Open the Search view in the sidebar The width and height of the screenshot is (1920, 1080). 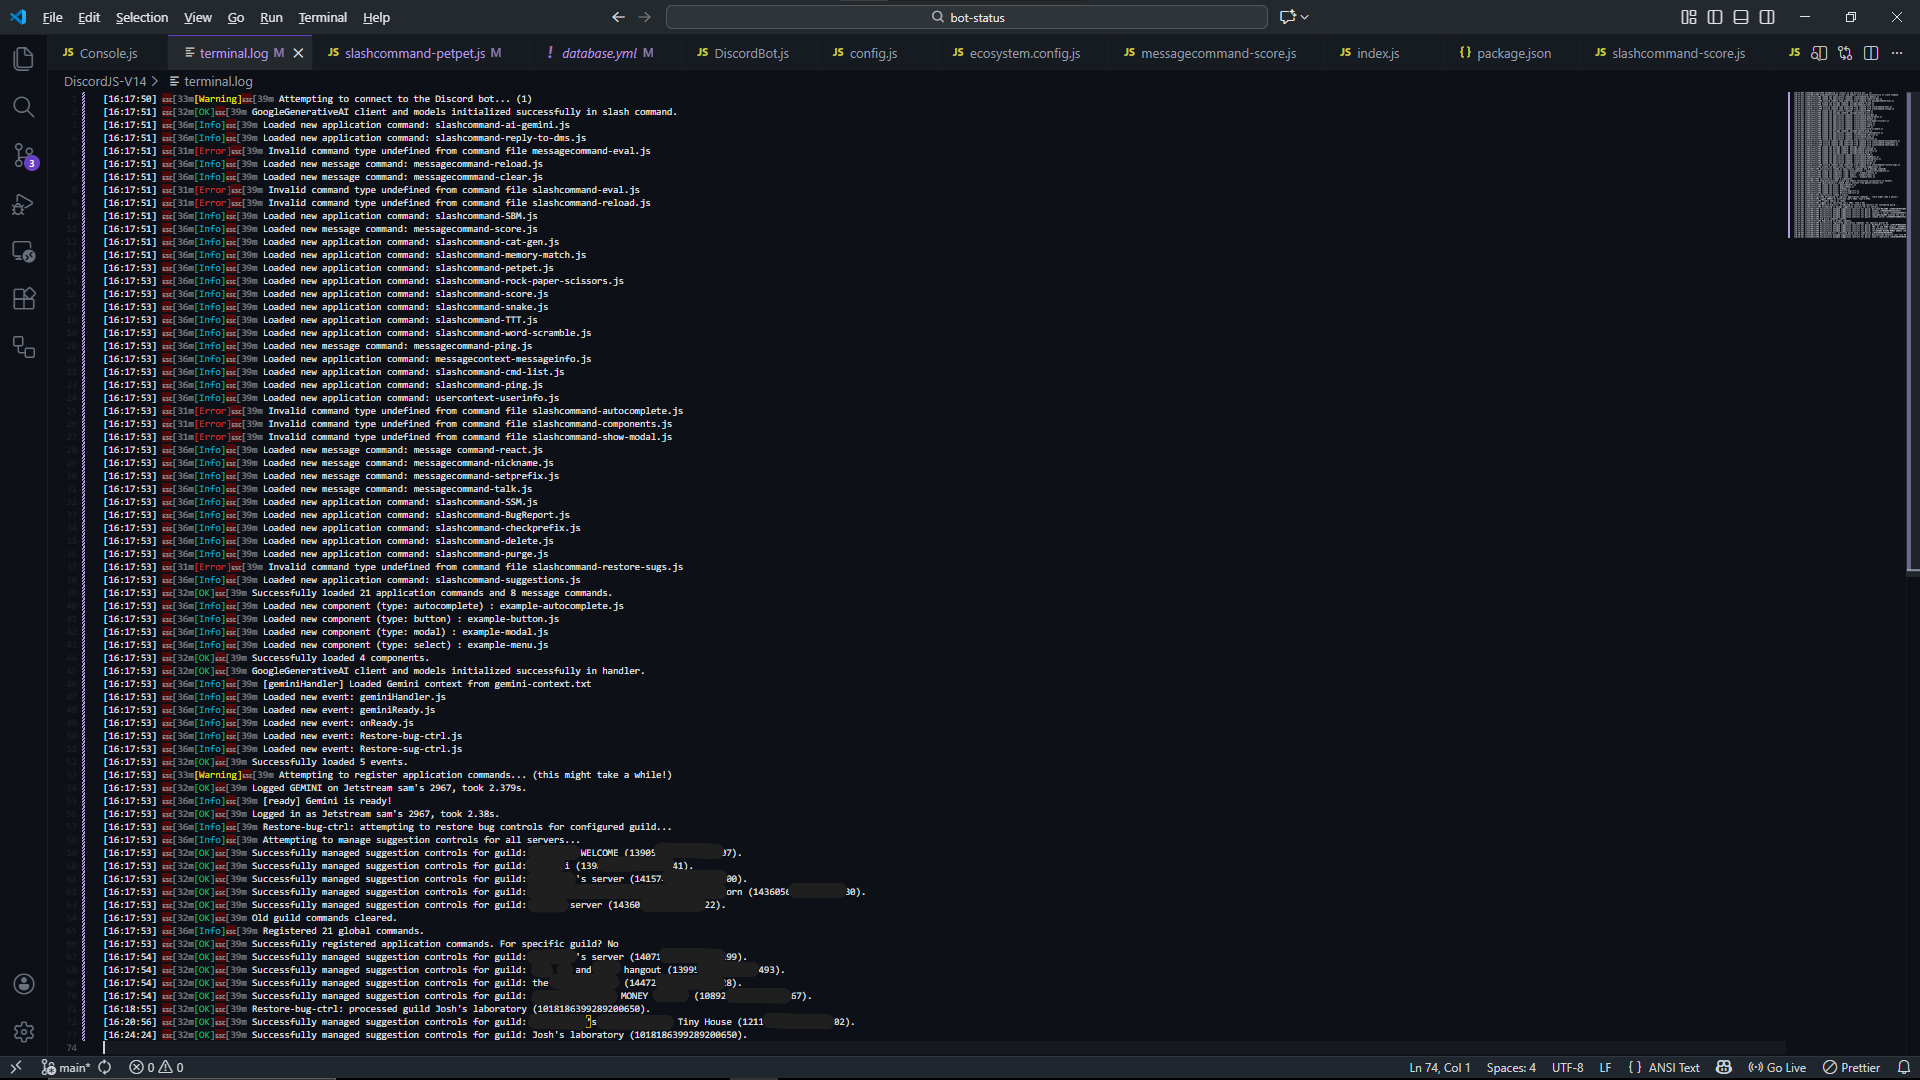24,107
